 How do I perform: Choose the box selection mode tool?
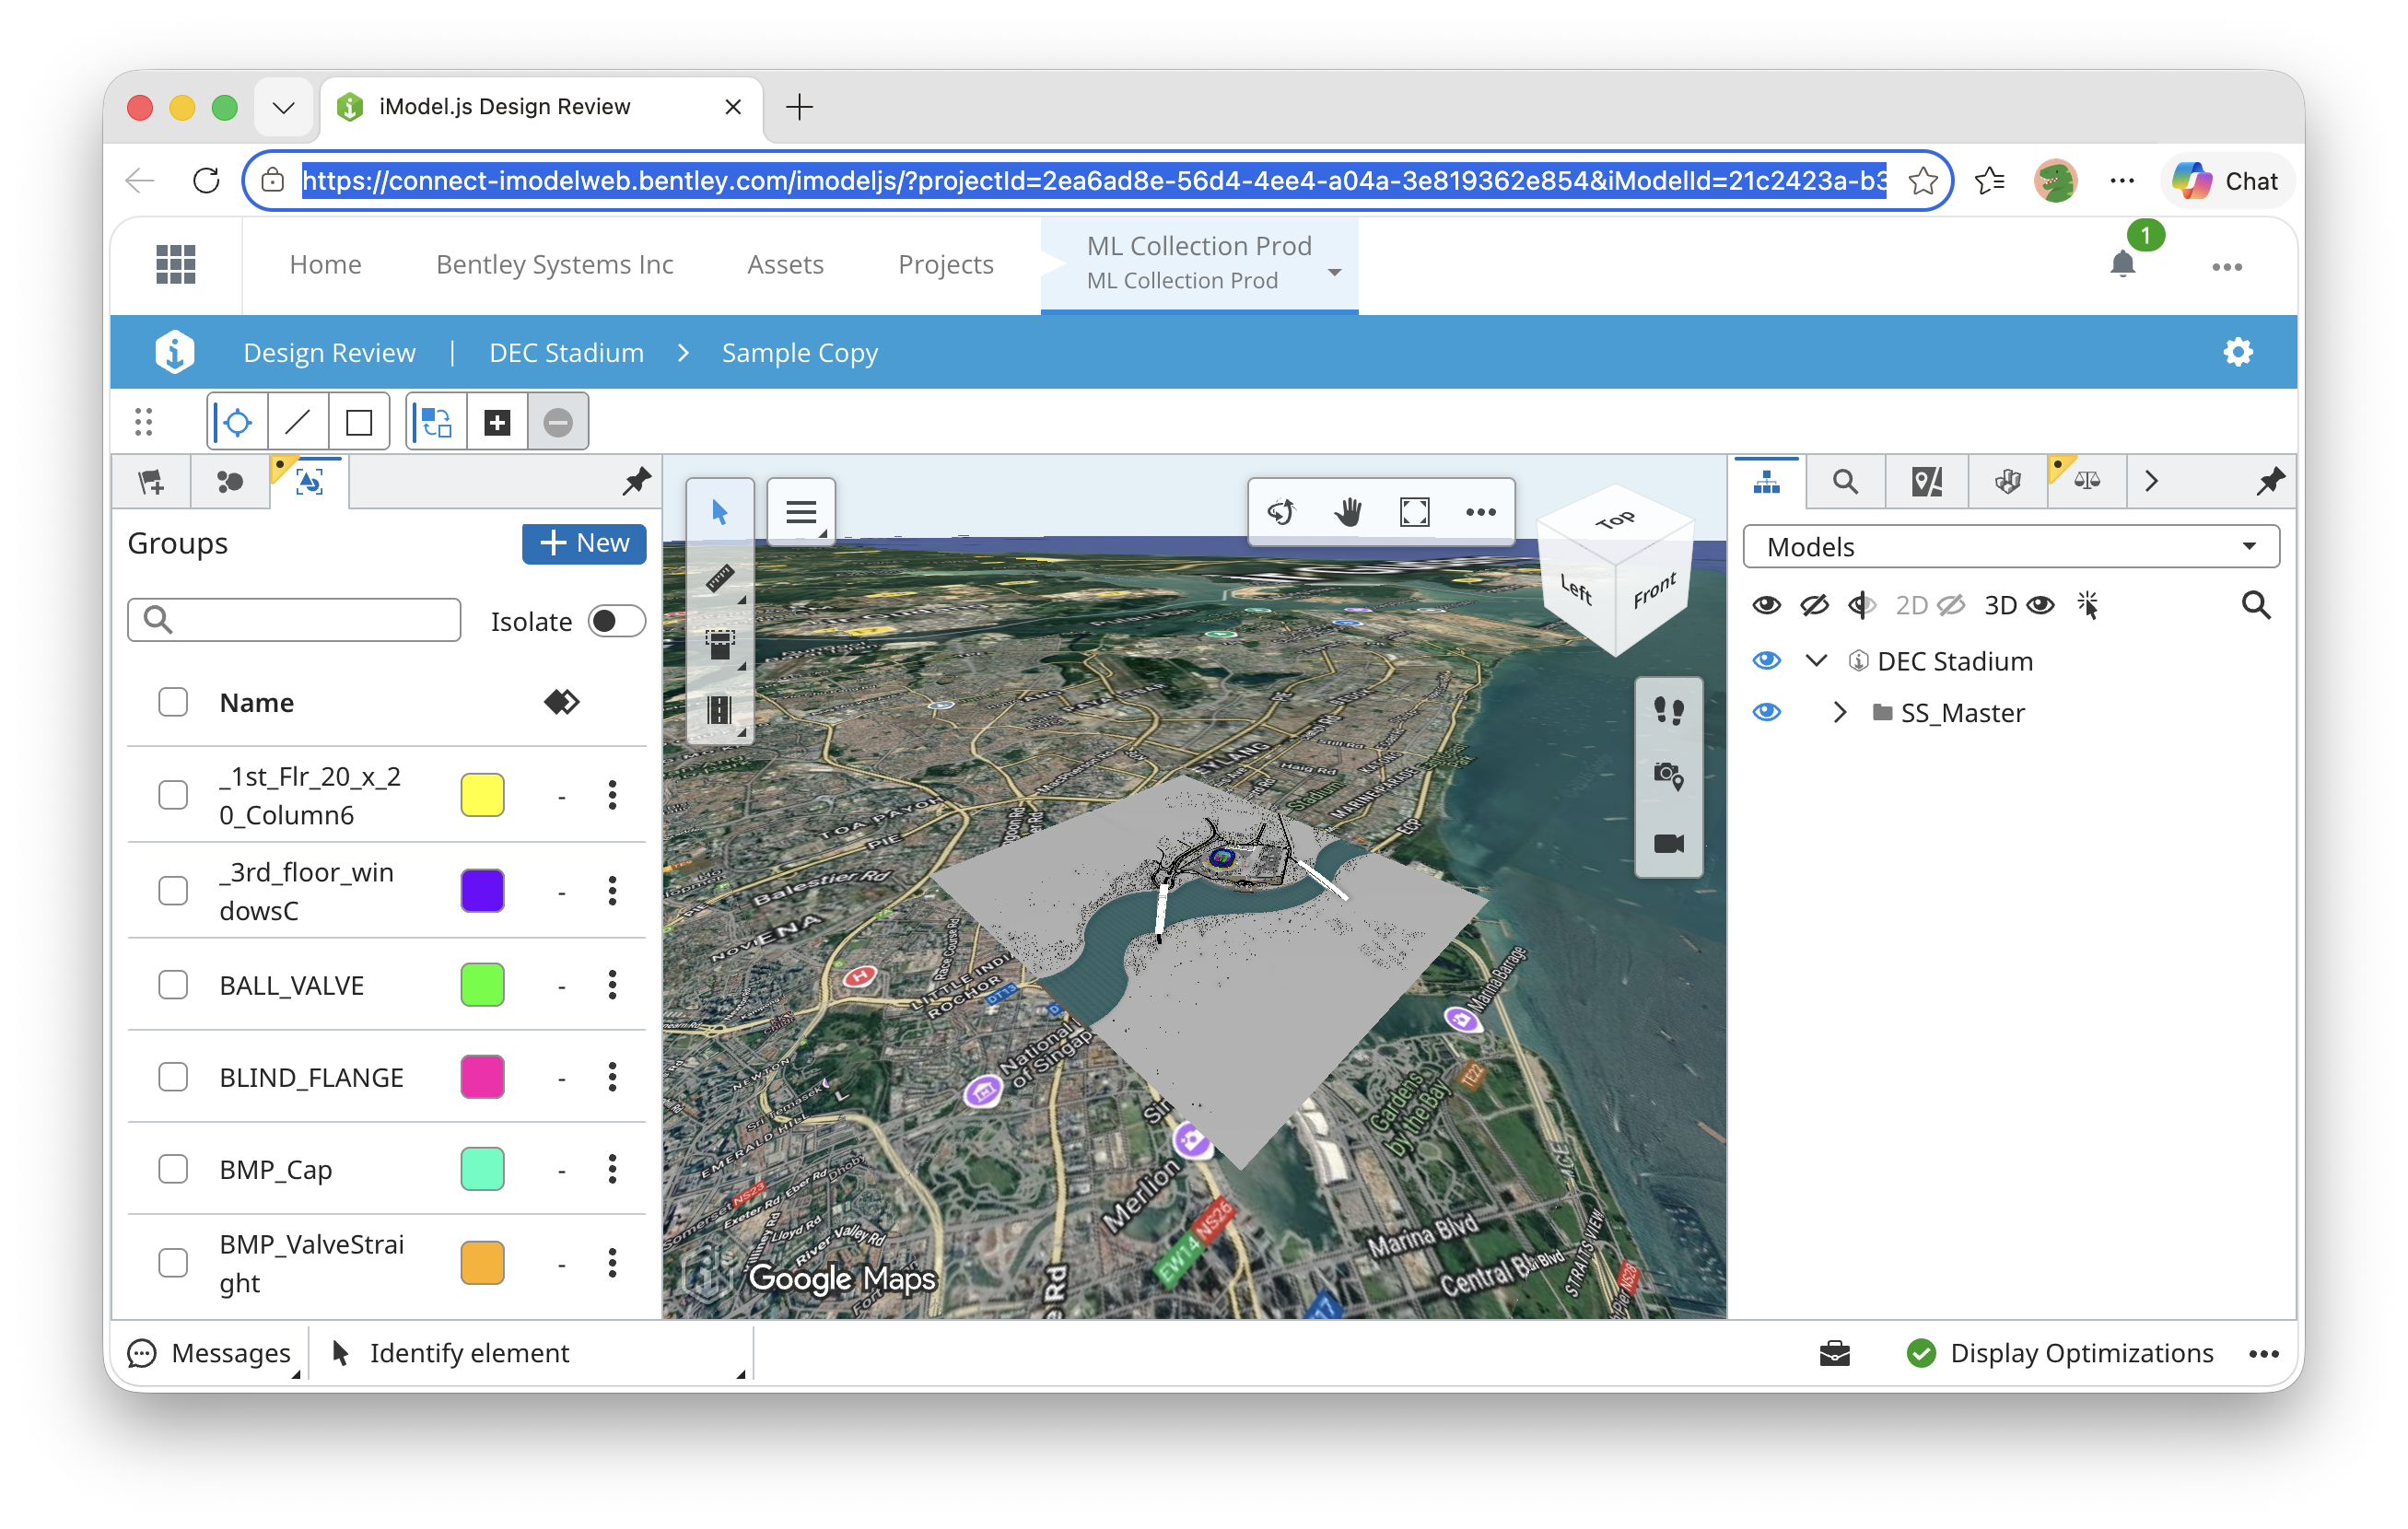[359, 423]
